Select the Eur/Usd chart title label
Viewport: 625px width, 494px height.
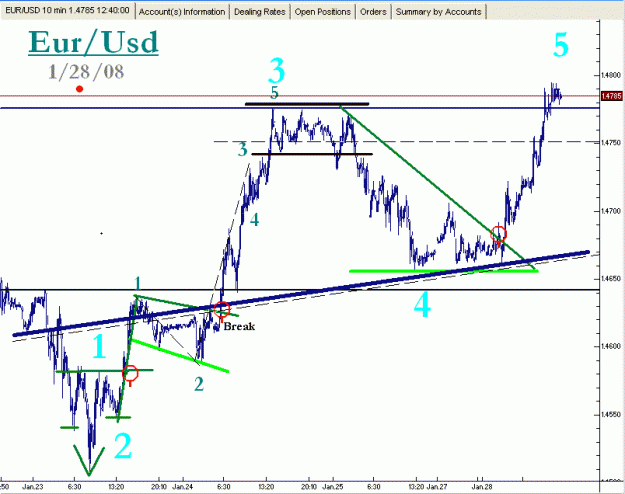click(x=94, y=42)
